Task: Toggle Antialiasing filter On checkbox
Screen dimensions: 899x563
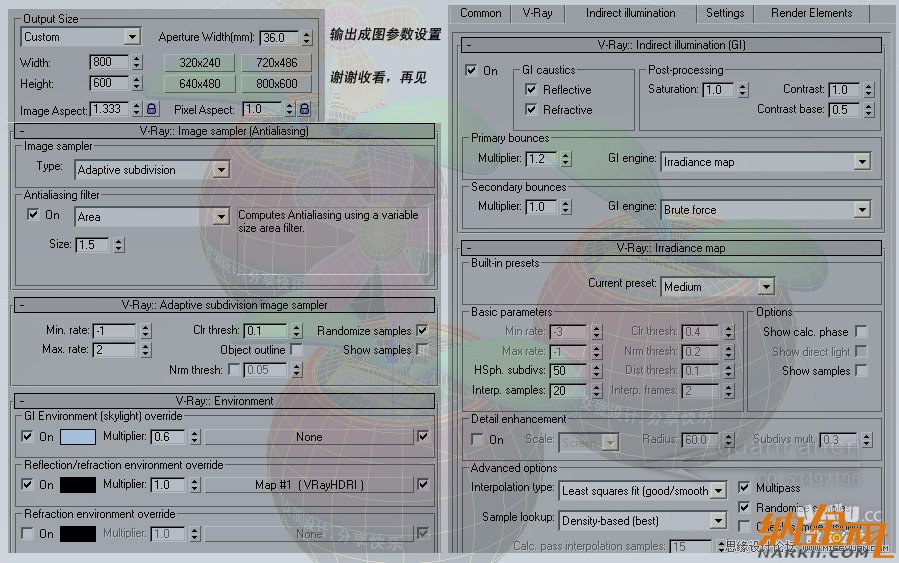Action: [x=33, y=214]
